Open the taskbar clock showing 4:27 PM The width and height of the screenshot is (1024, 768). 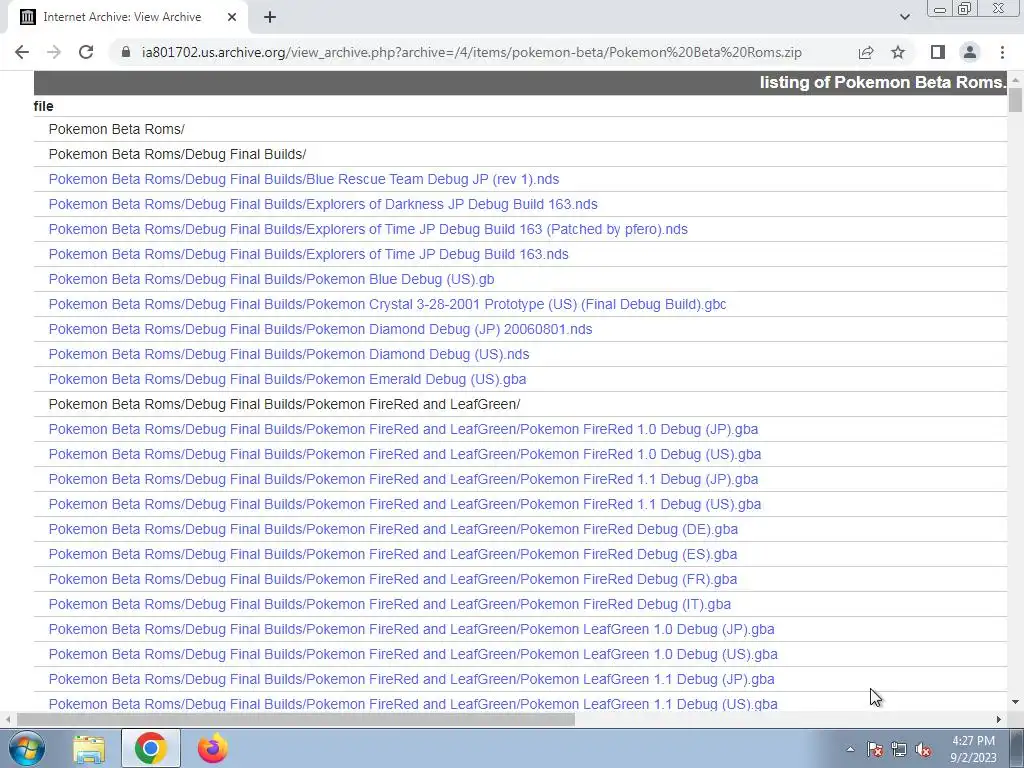click(973, 749)
